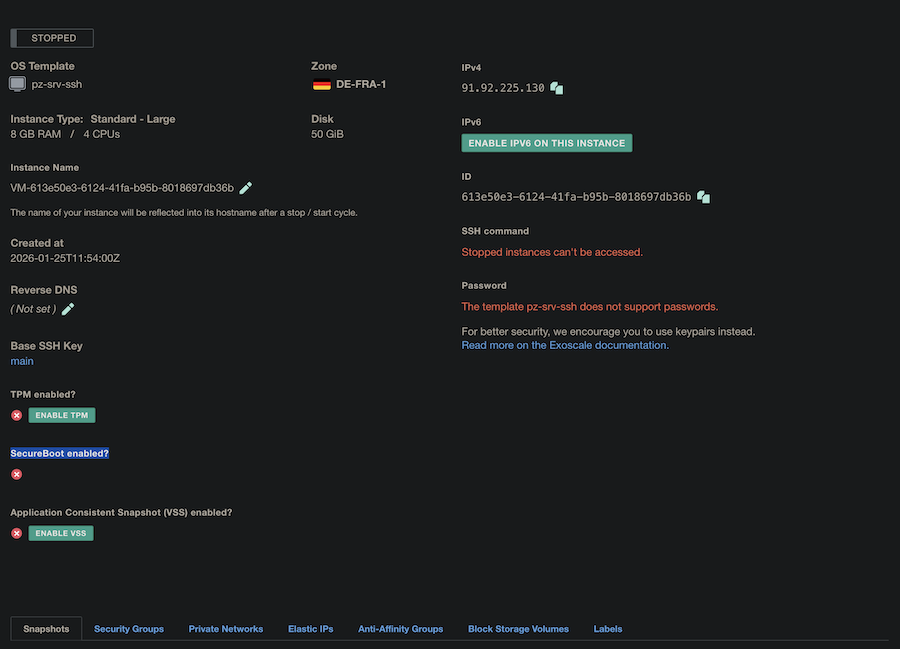Read more on the Exoscale documentation
This screenshot has width=900, height=649.
(564, 345)
